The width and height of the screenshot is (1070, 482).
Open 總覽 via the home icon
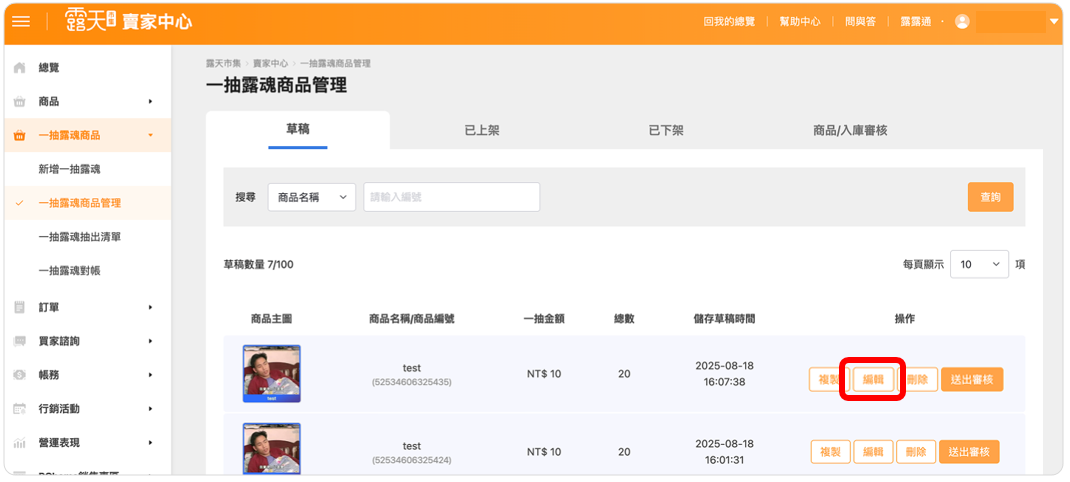click(19, 68)
